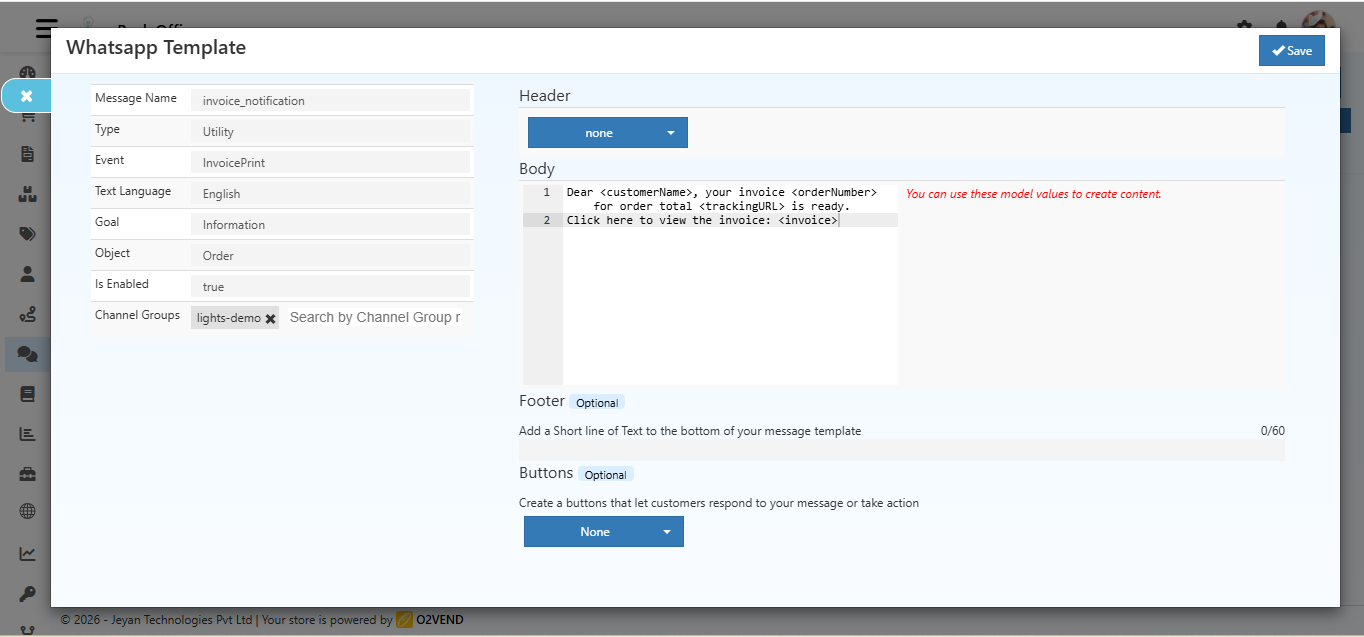Click line 2 of the Body editor
Image resolution: width=1364 pixels, height=637 pixels.
click(x=730, y=220)
